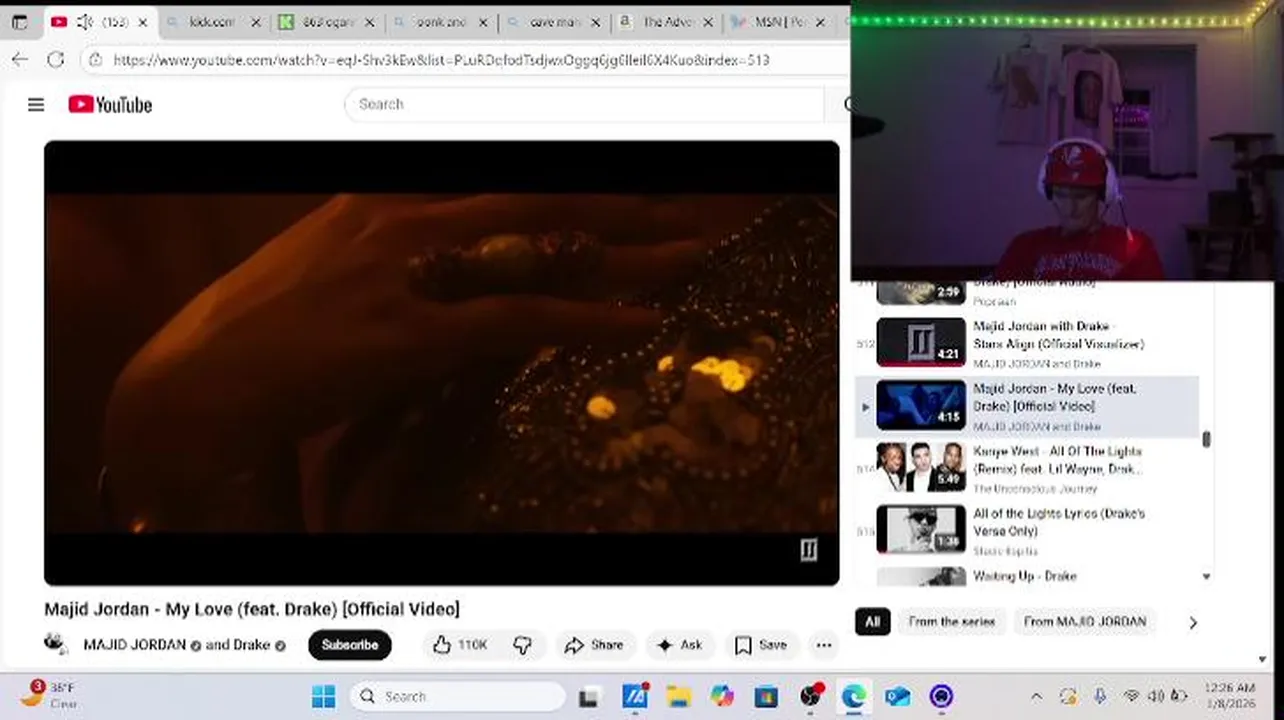Open the YouTube hamburger guide menu
The image size is (1284, 720).
pyautogui.click(x=36, y=104)
